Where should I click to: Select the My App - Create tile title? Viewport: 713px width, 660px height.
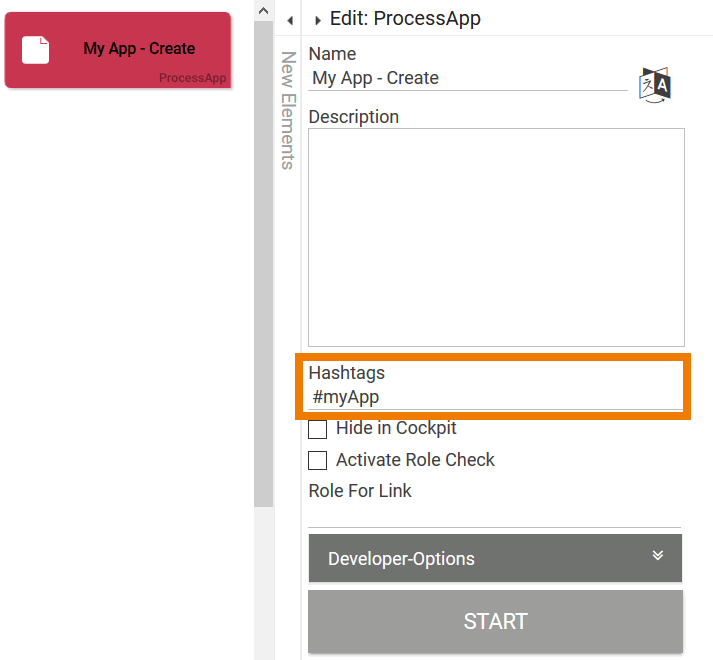click(x=139, y=49)
